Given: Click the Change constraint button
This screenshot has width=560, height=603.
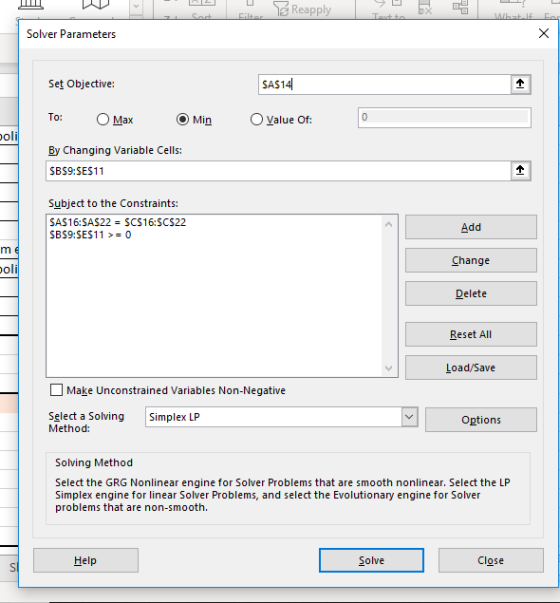Looking at the screenshot, I should [x=471, y=260].
